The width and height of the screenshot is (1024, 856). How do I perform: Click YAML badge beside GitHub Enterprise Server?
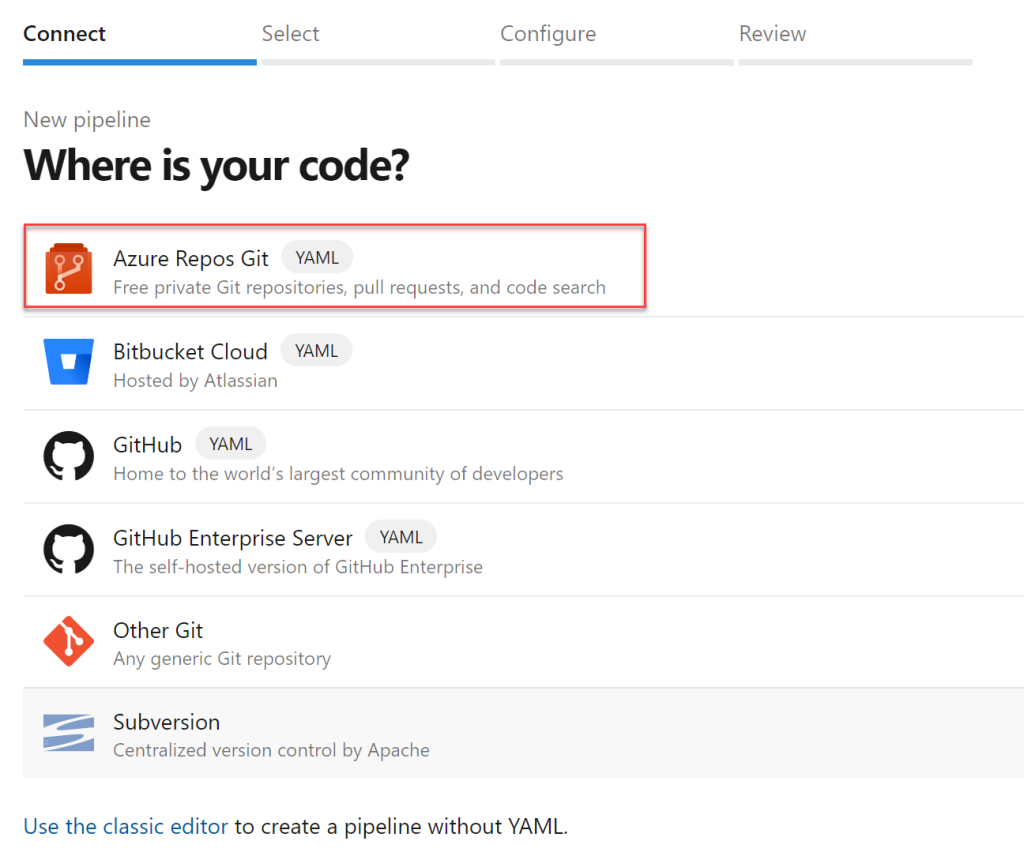(x=401, y=537)
